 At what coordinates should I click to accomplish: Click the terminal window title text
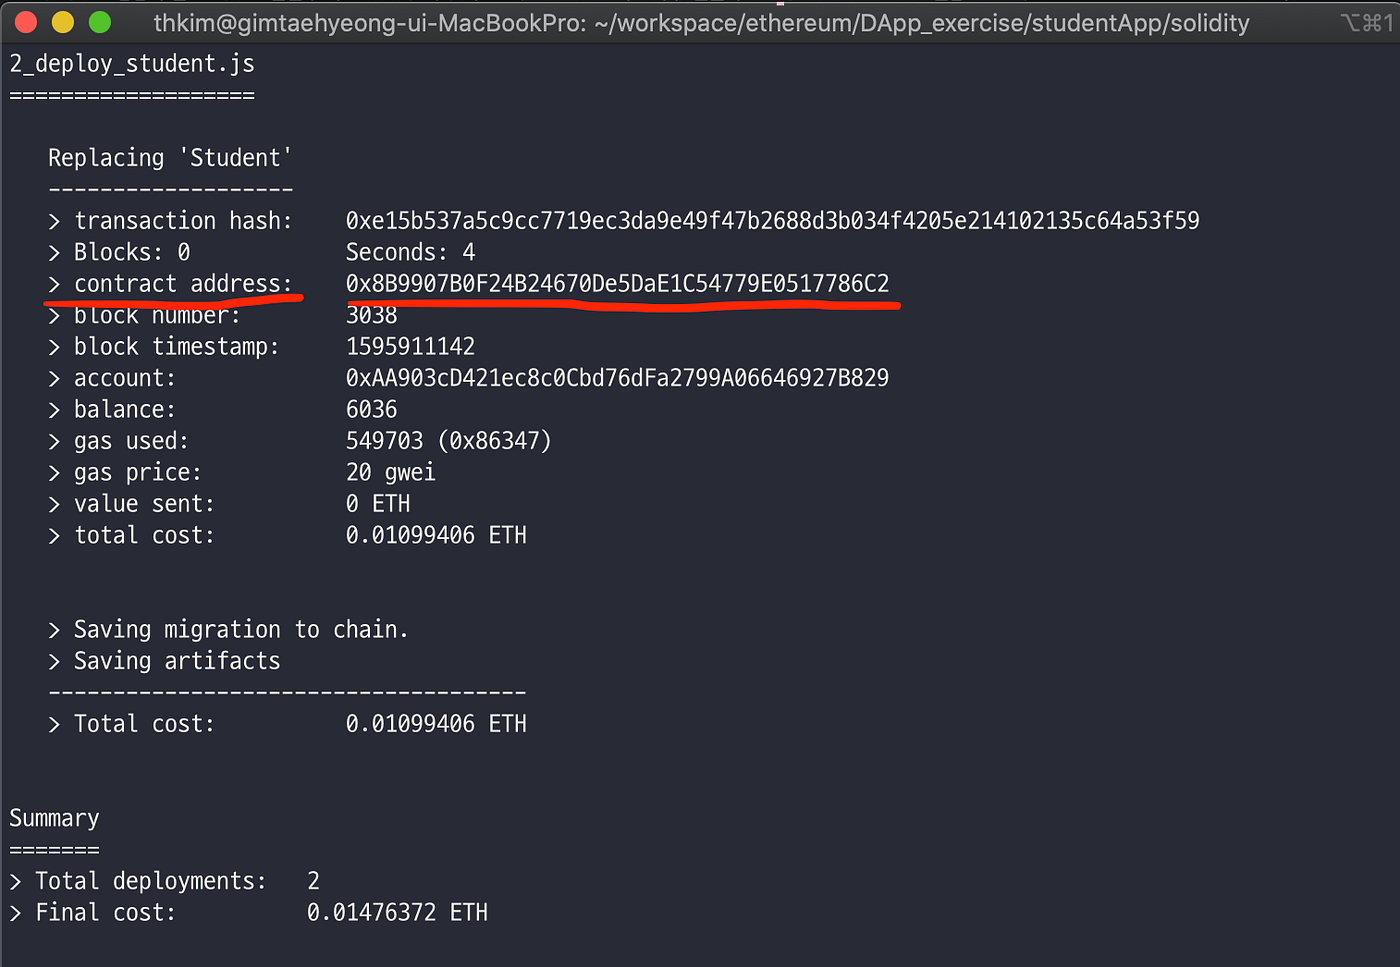coord(701,23)
